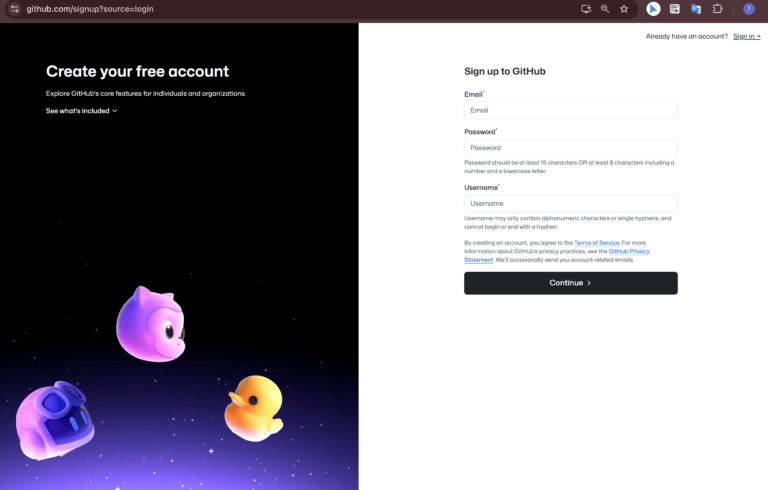Click the github.com/signup URL in address bar
The width and height of the screenshot is (768, 490).
click(x=90, y=9)
